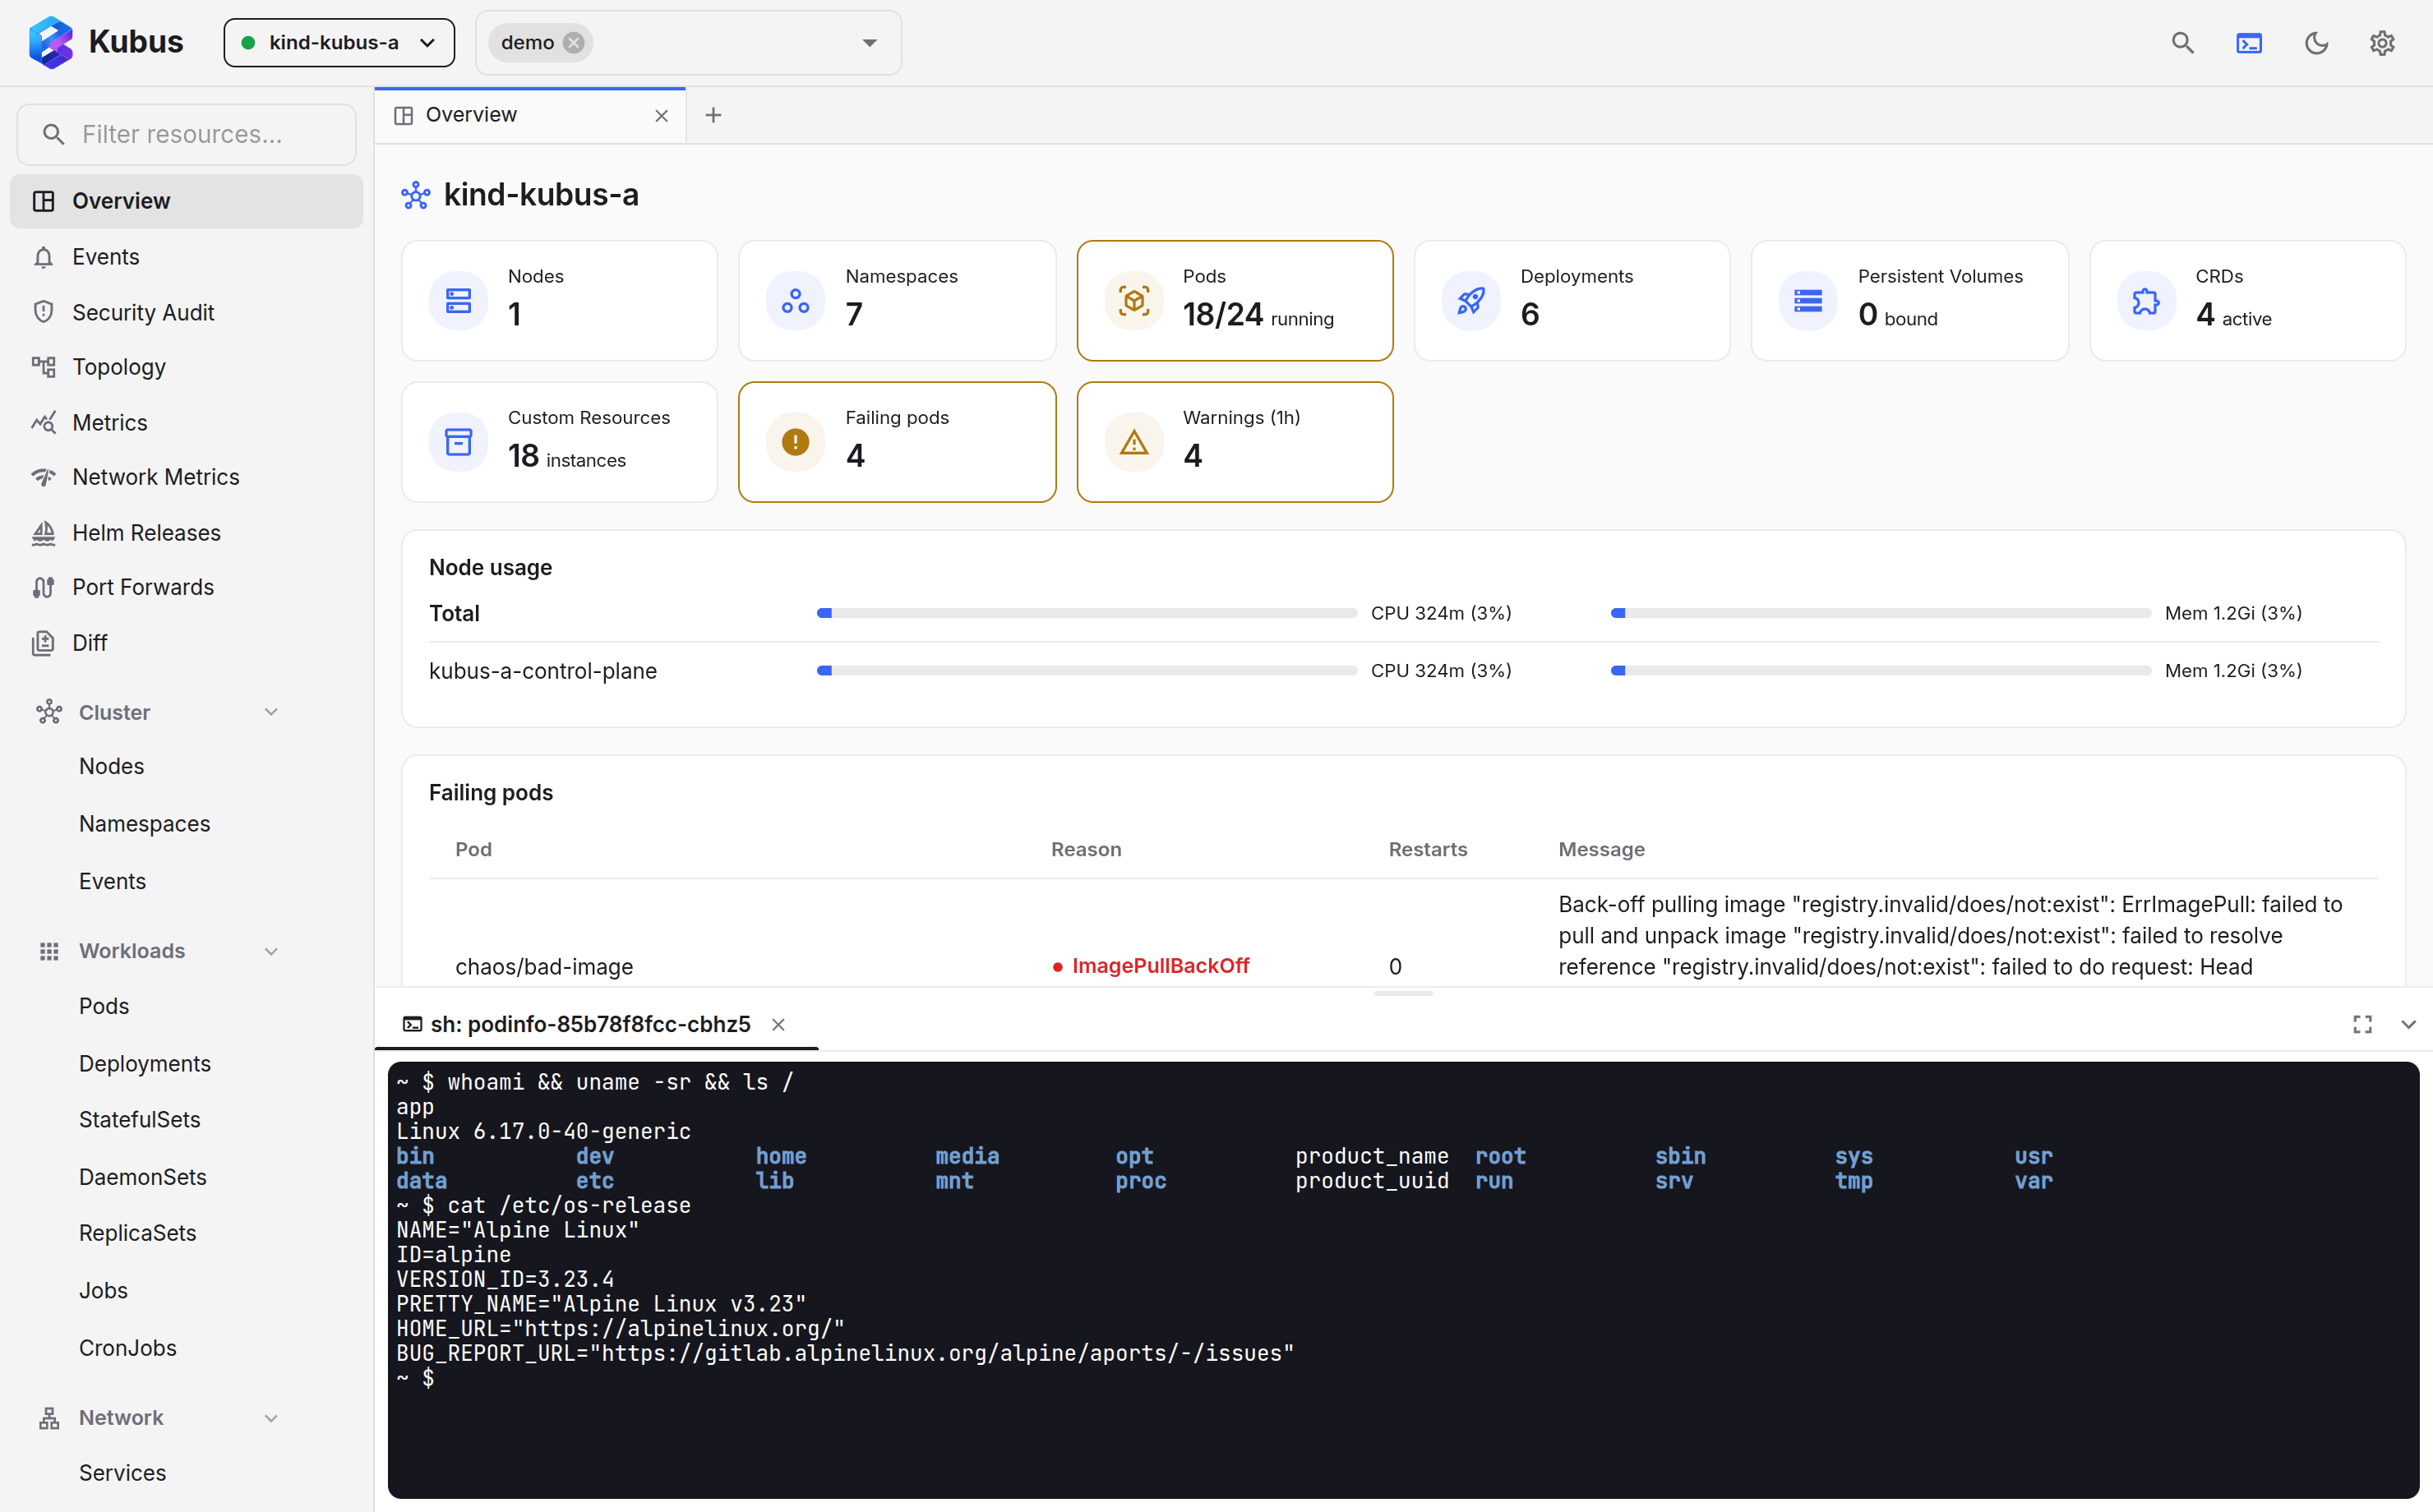
Task: Remove the demo namespace chip
Action: (574, 43)
